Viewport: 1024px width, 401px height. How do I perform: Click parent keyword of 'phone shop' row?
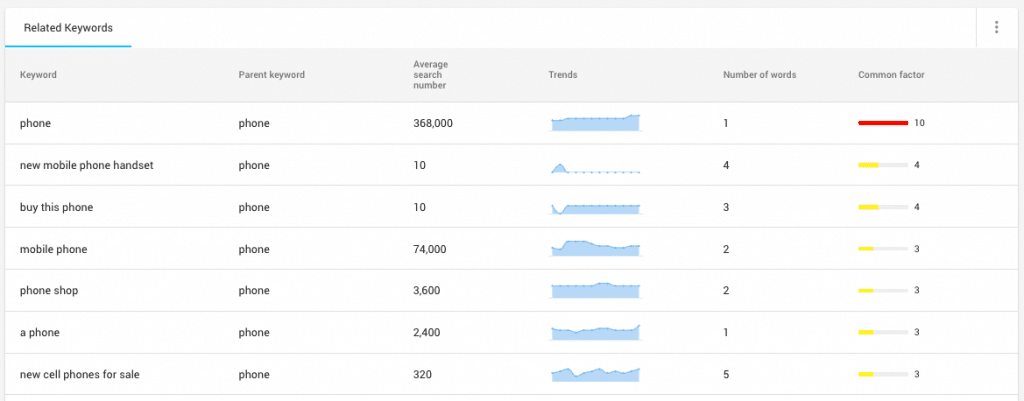254,291
